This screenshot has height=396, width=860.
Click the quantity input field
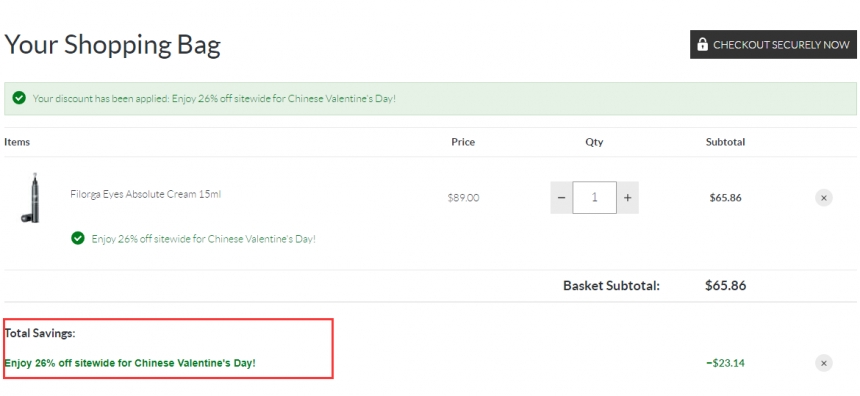[595, 197]
